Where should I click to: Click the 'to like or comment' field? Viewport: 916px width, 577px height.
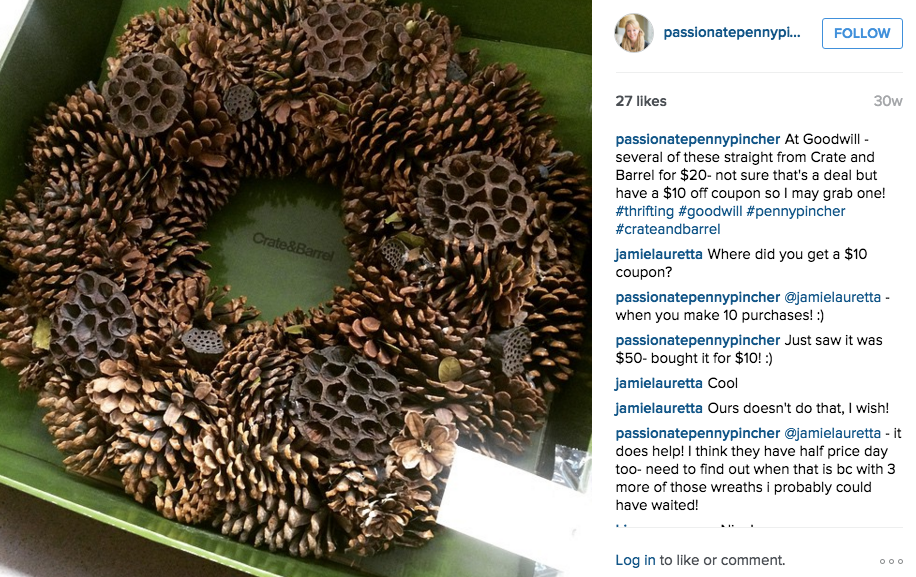(x=721, y=561)
